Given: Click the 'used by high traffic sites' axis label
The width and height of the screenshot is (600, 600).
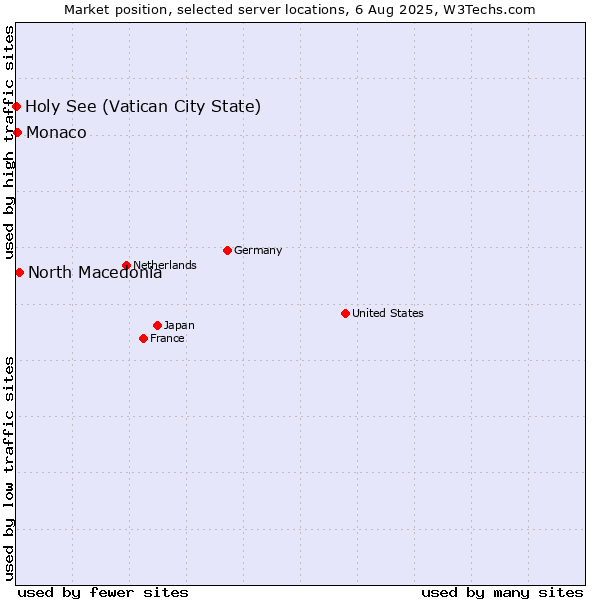Looking at the screenshot, I should (8, 142).
